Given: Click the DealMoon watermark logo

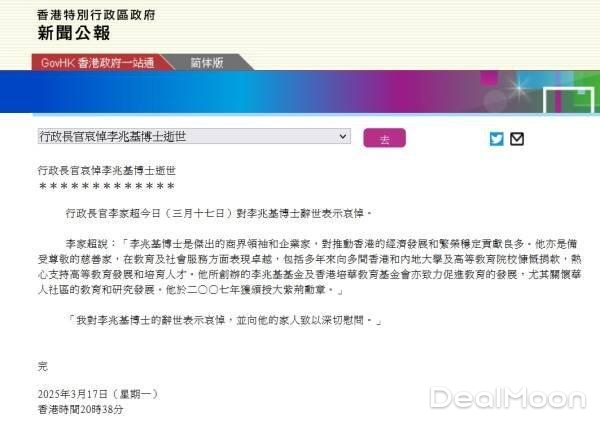Looking at the screenshot, I should point(508,398).
